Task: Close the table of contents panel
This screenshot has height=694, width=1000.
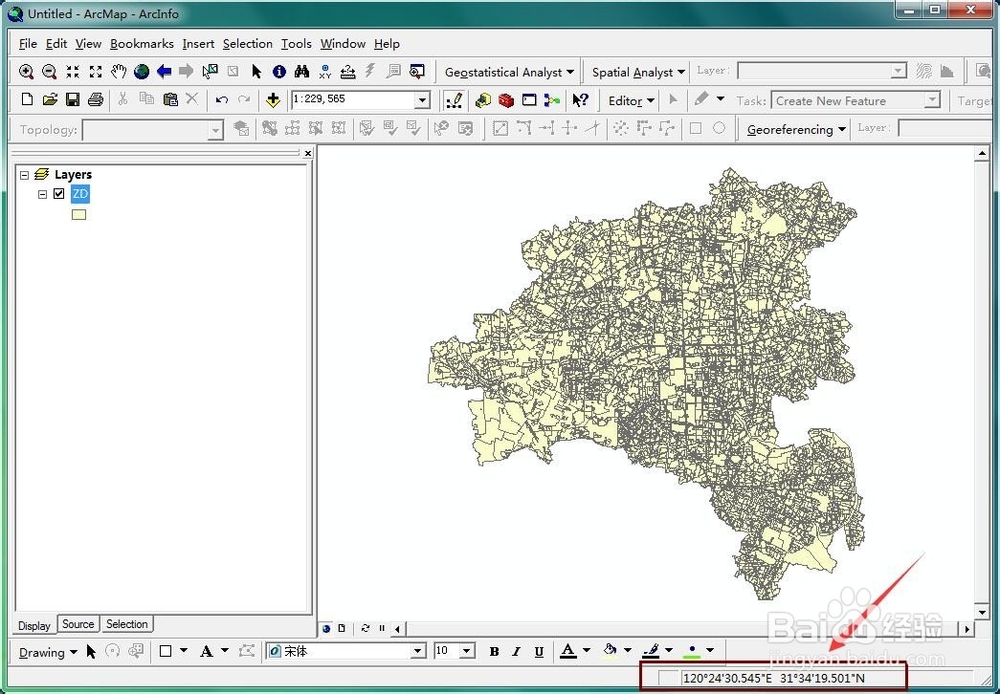Action: pos(308,153)
